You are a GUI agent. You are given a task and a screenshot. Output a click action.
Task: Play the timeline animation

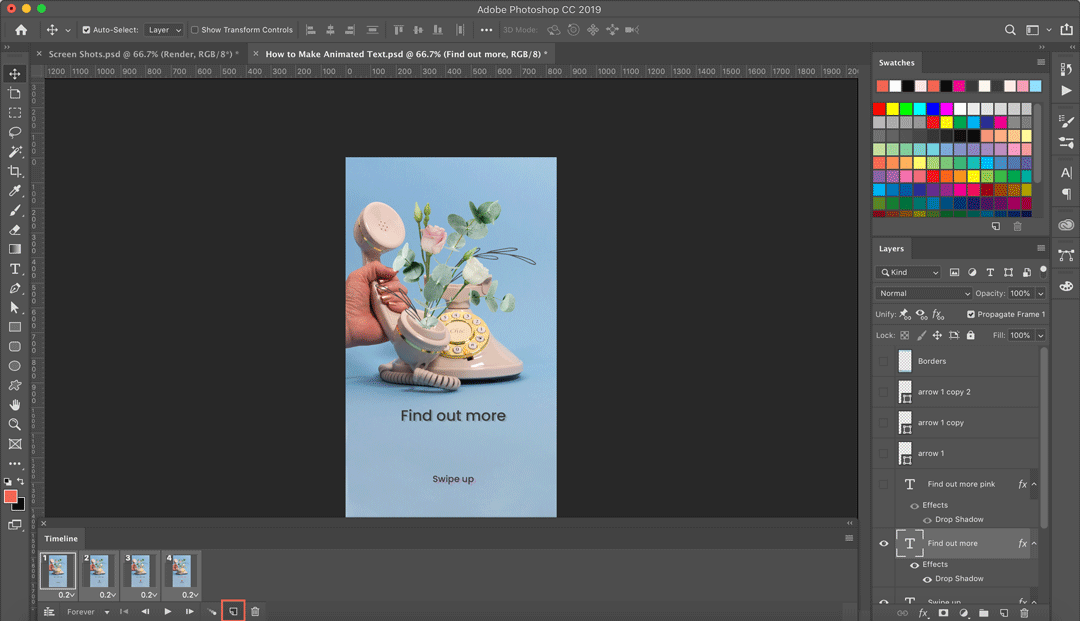[x=167, y=611]
